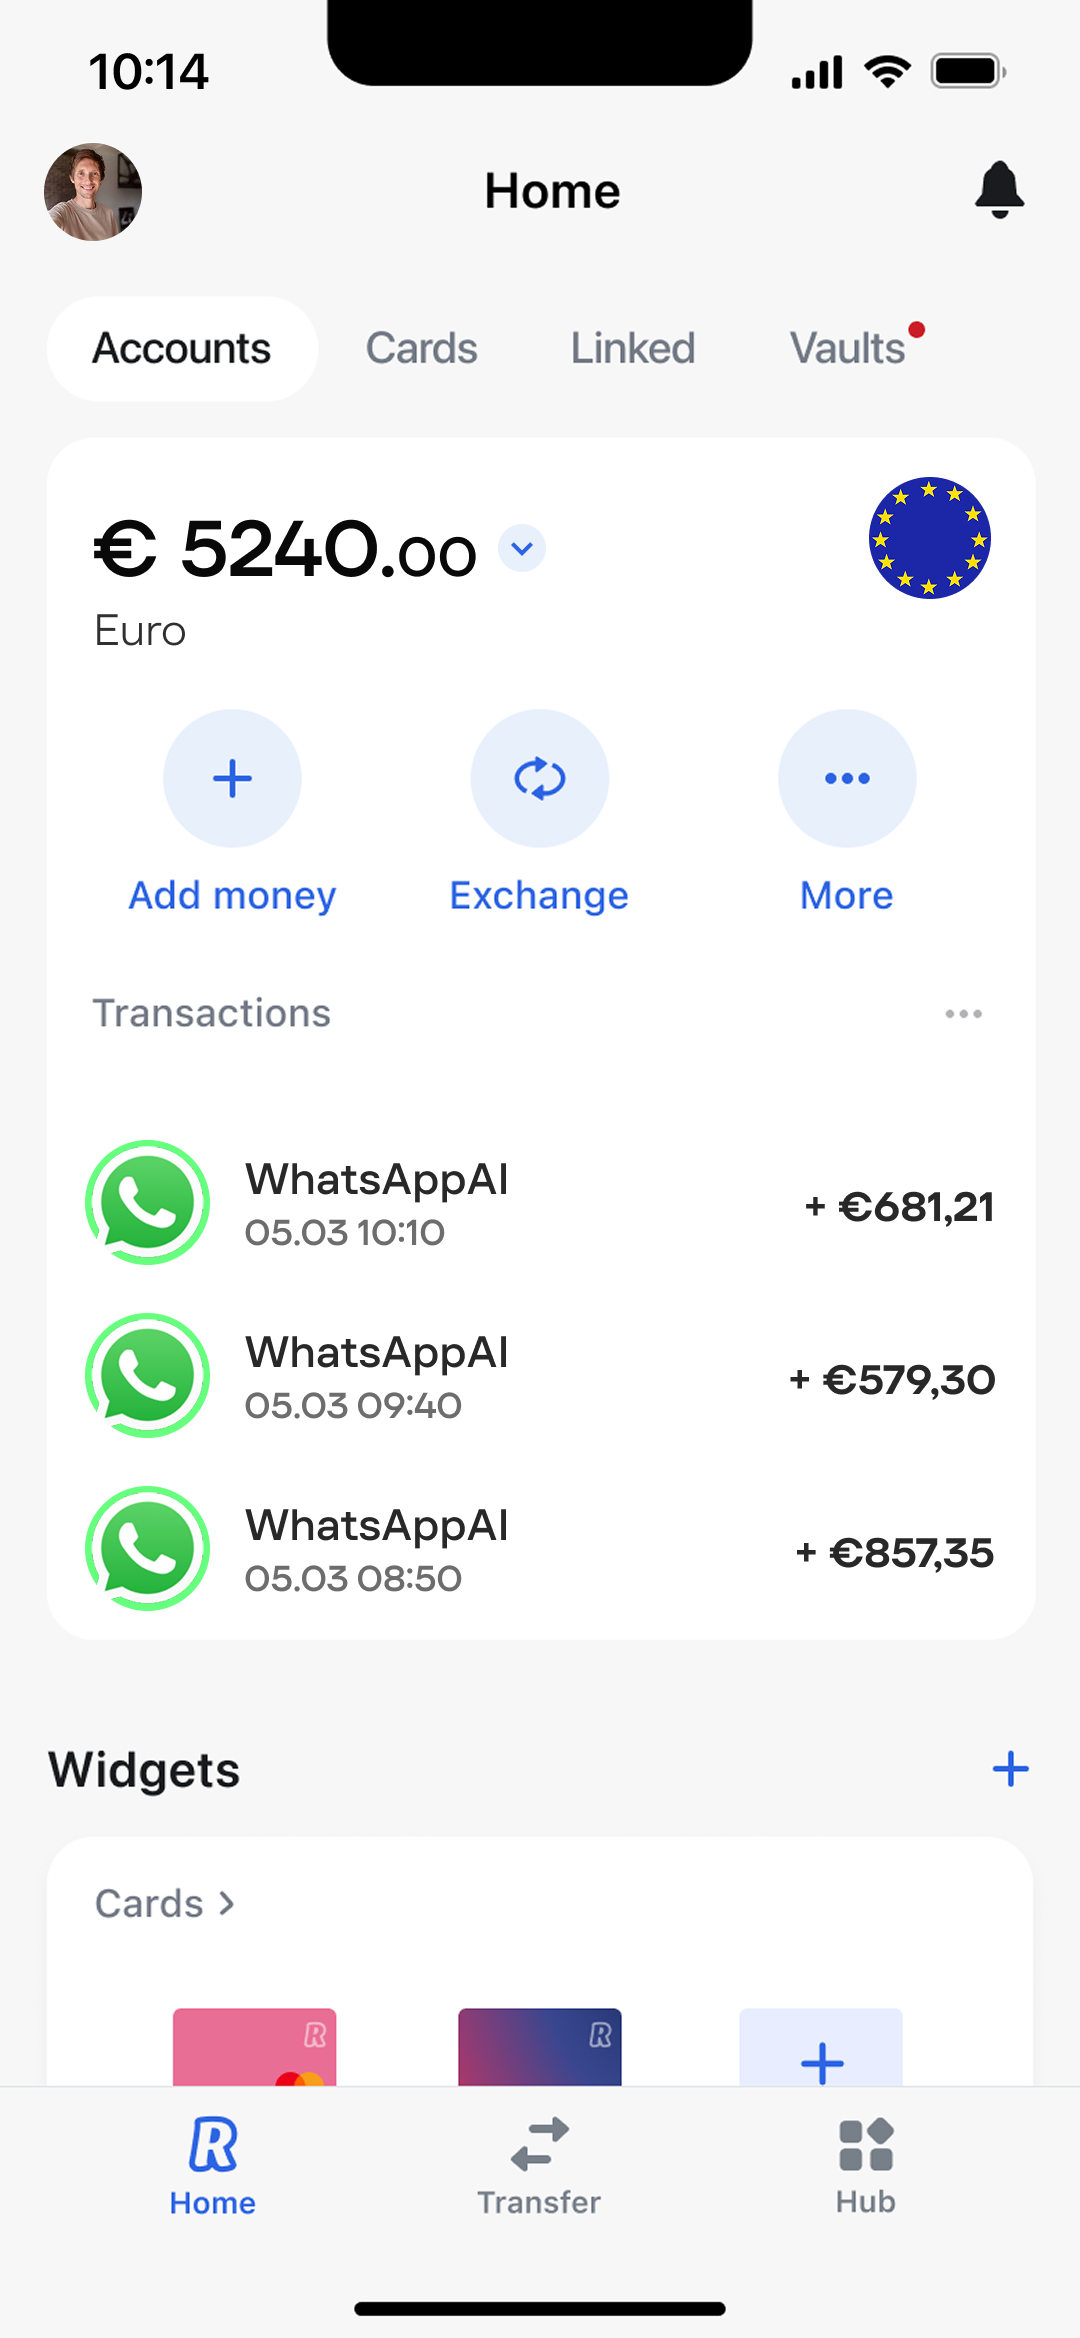Viewport: 1080px width, 2338px height.
Task: Expand the Cards widget chevron
Action: [227, 1904]
